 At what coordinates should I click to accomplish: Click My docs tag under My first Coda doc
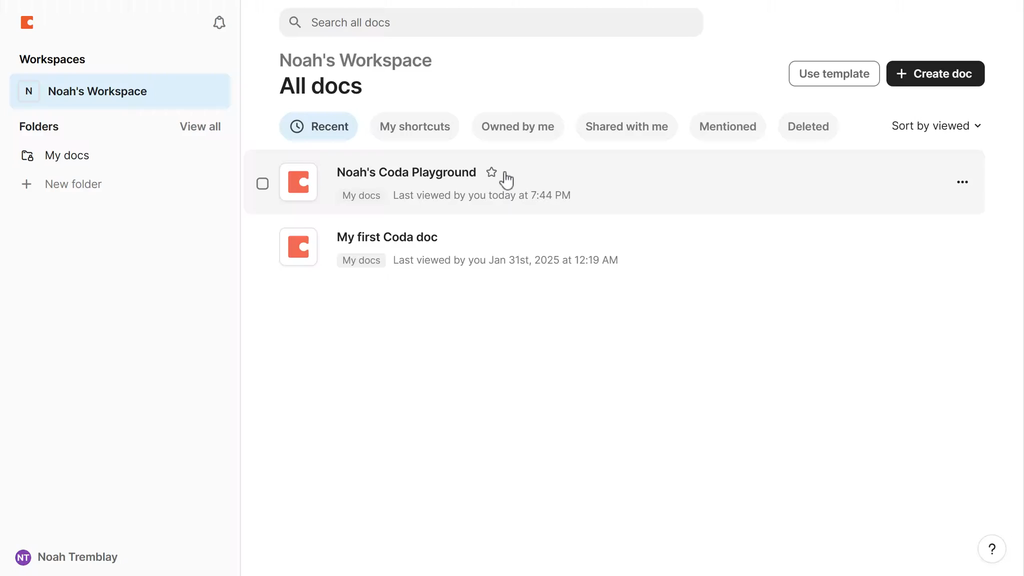[x=361, y=260]
